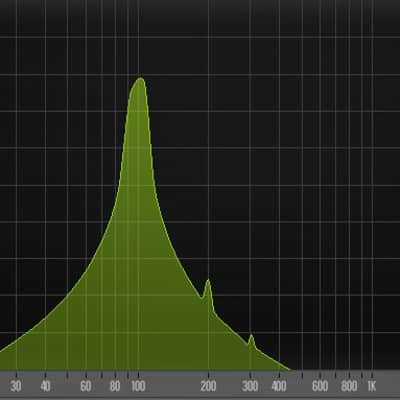Click the unlabeled tick between 80 and 100

128,376
